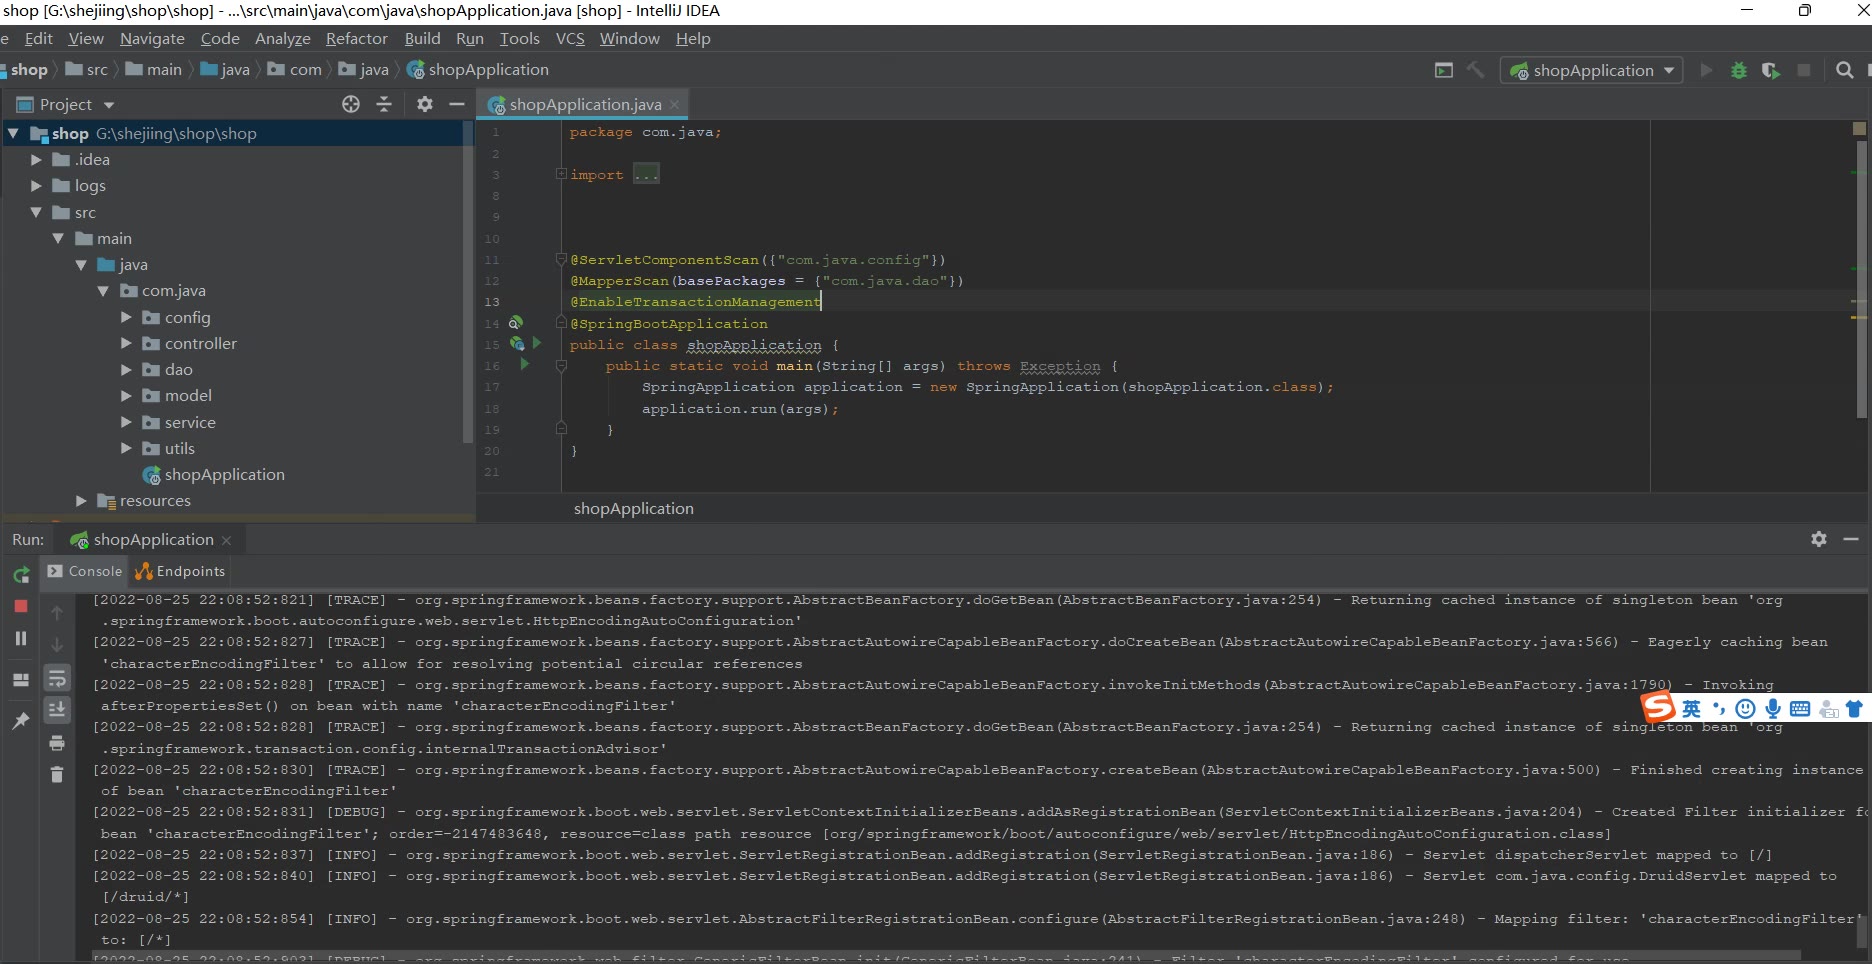
Task: Expand the controller package folder
Action: [126, 343]
